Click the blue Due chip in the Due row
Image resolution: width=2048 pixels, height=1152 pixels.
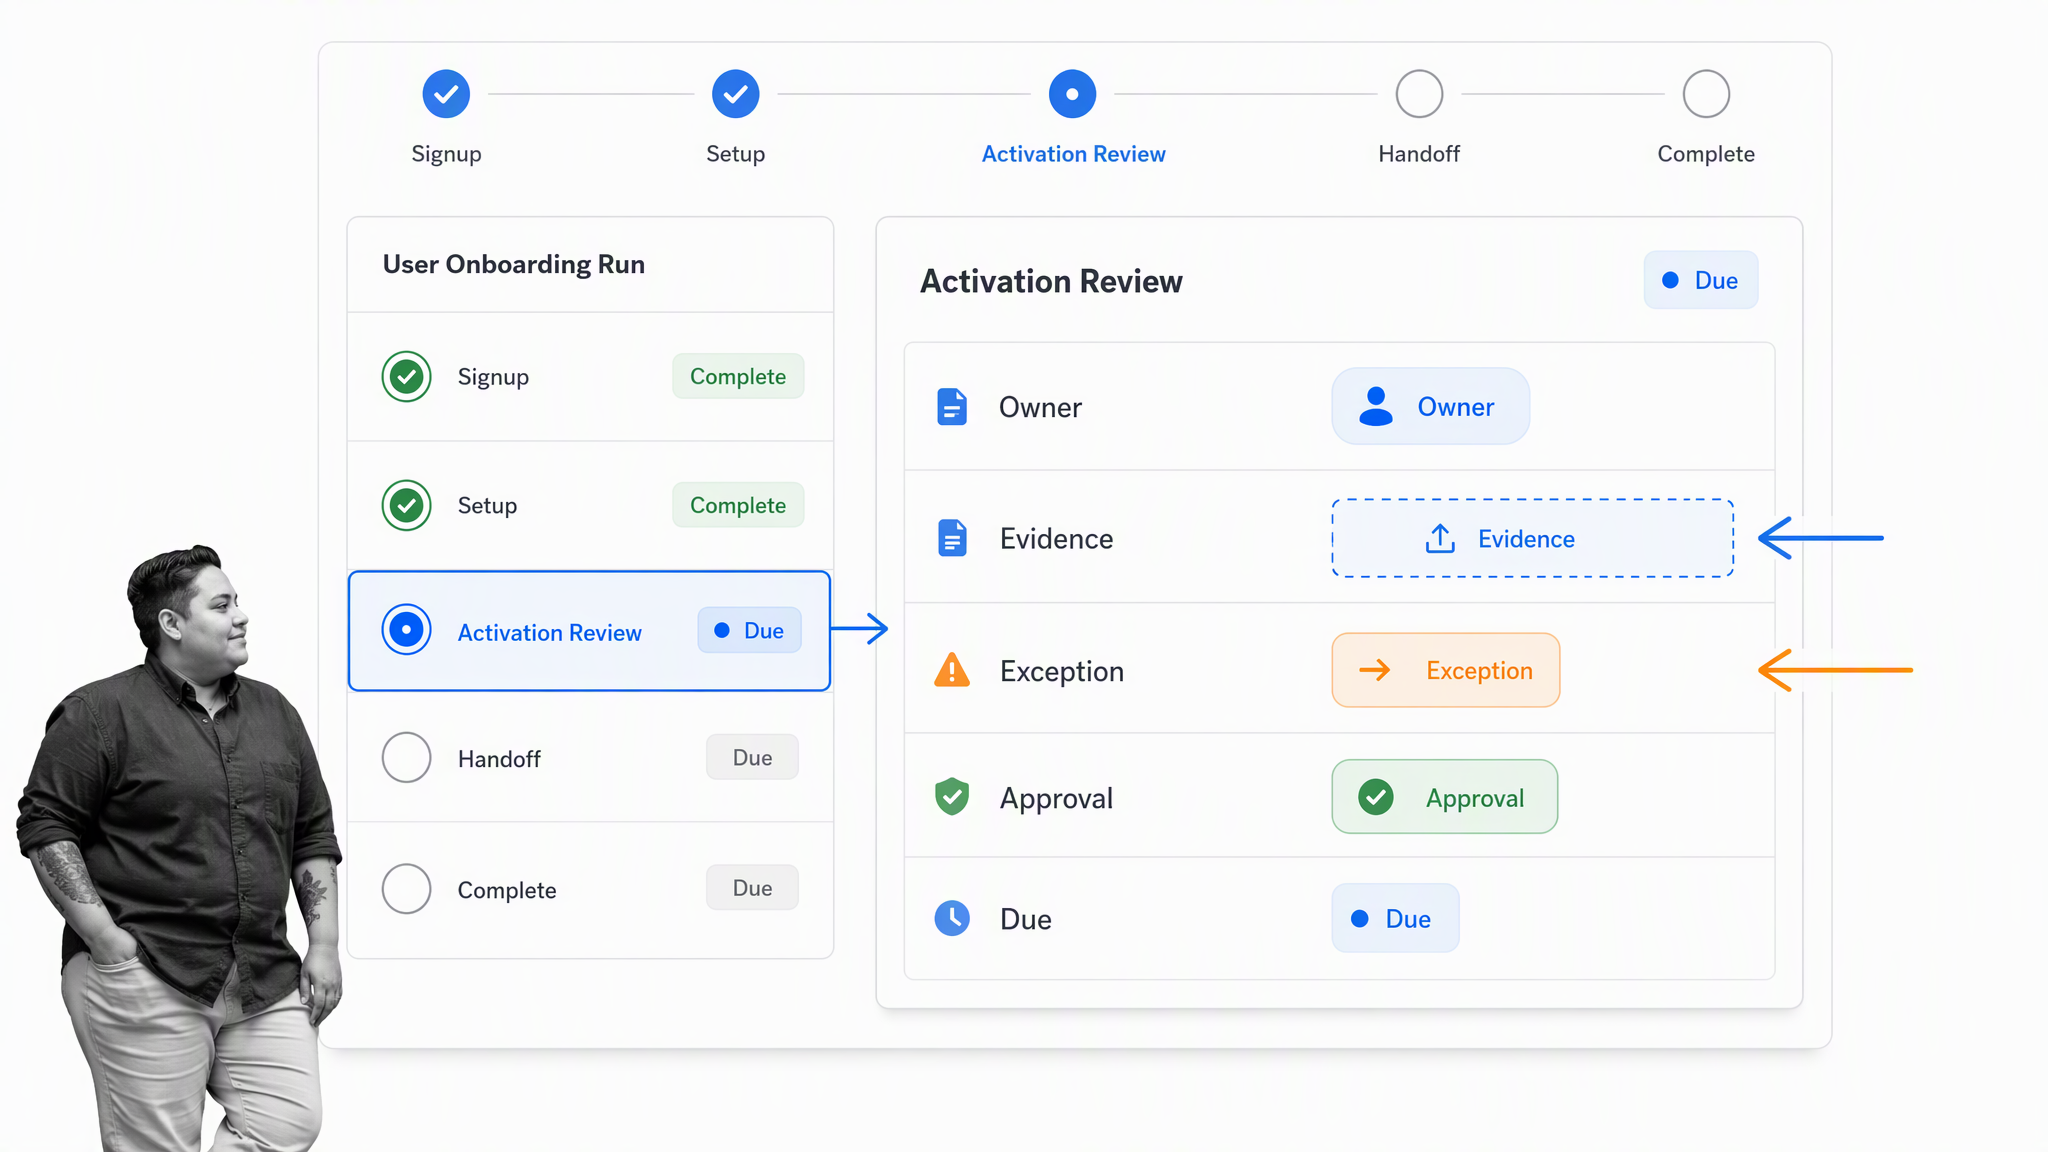click(1395, 918)
